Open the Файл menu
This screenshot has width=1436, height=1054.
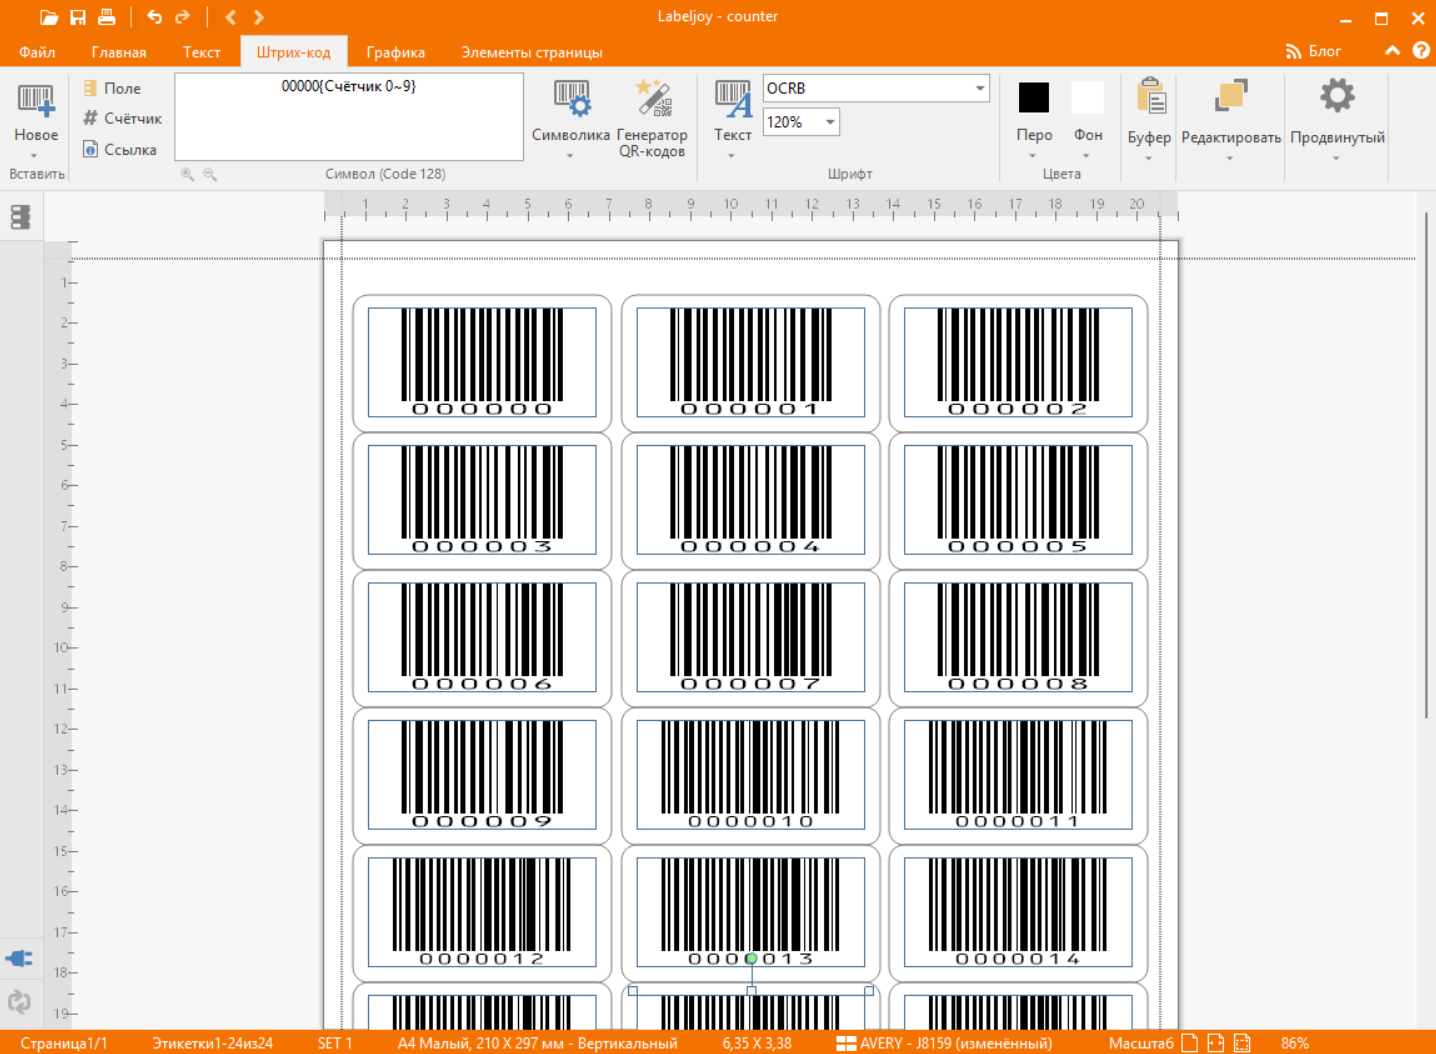[x=37, y=52]
